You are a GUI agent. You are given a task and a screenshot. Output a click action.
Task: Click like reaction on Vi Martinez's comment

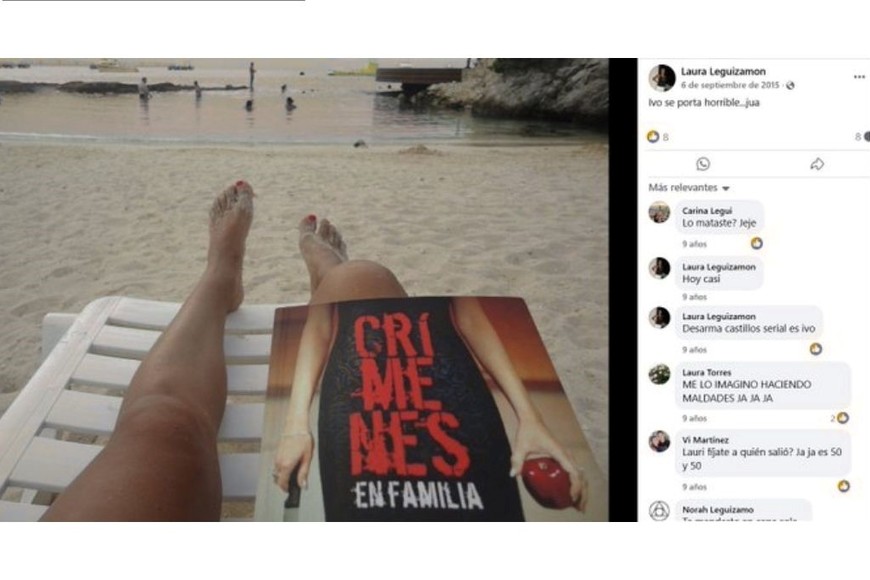(843, 486)
